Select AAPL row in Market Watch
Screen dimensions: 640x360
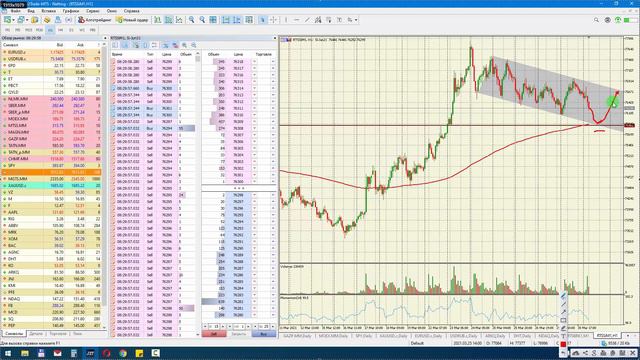pyautogui.click(x=52, y=212)
